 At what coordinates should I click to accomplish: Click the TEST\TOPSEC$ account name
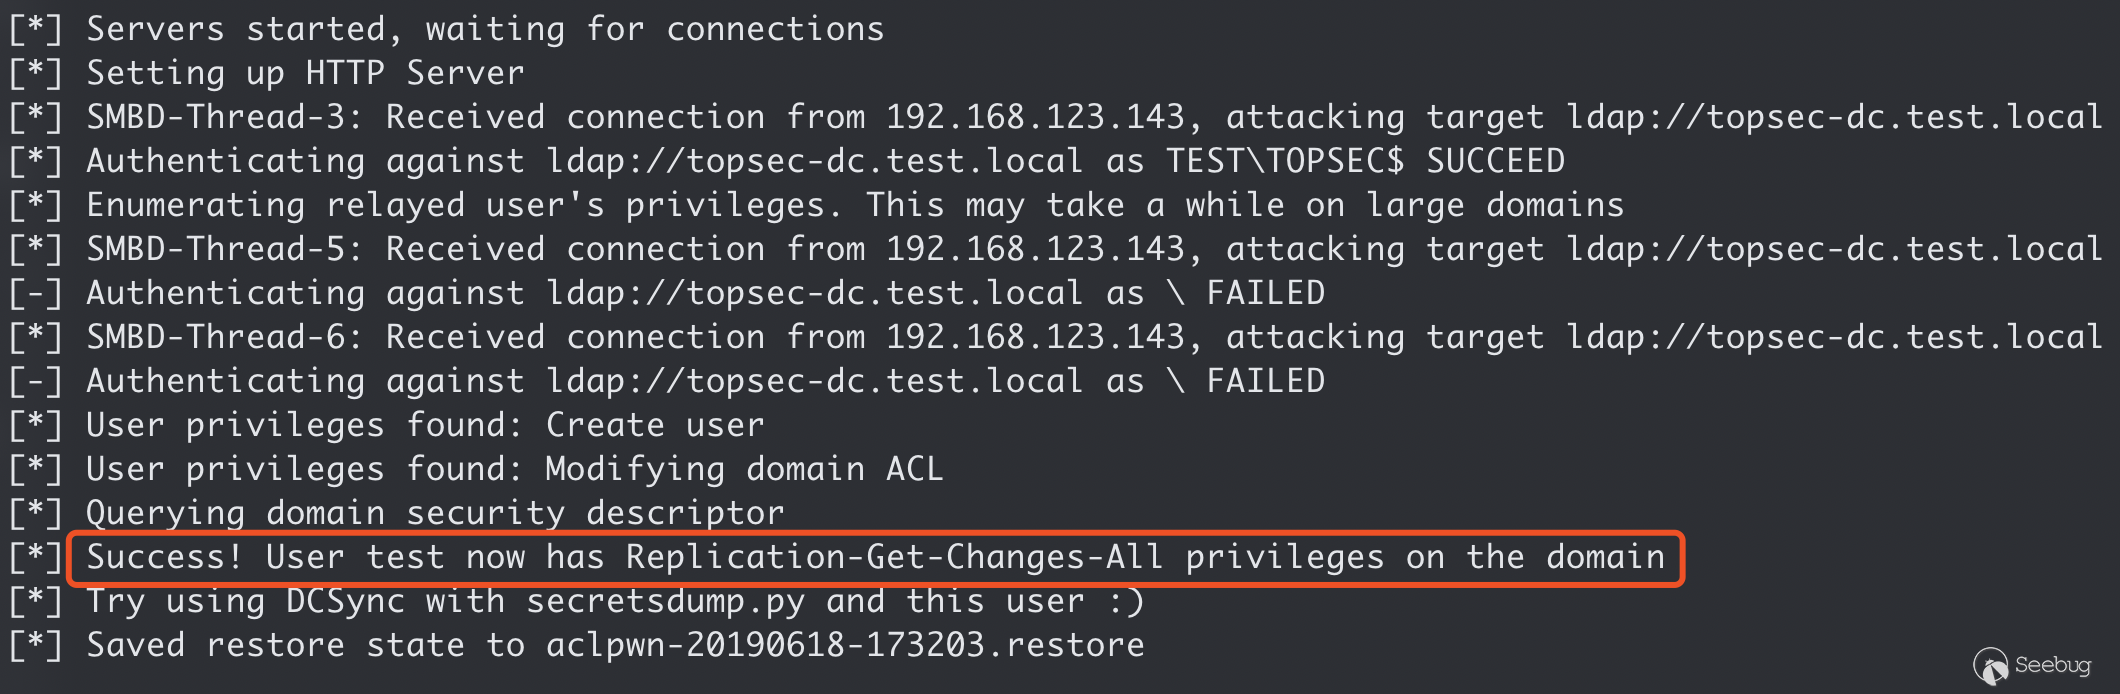coord(1285,161)
